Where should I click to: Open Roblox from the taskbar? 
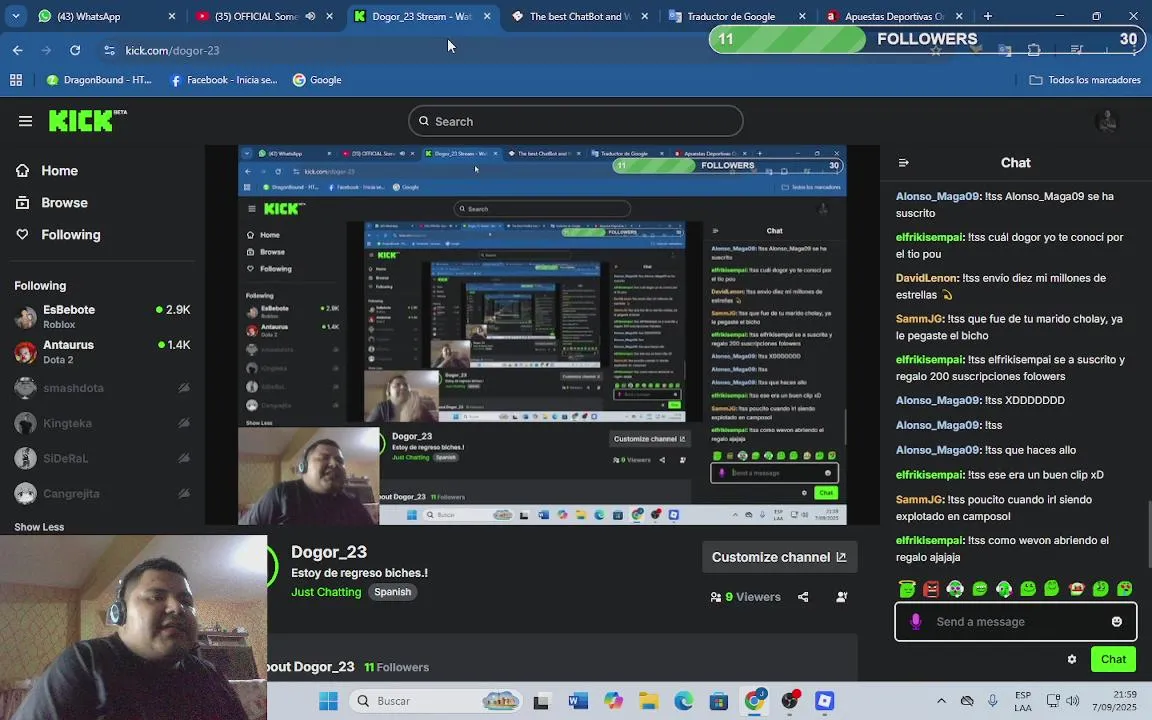[x=825, y=701]
